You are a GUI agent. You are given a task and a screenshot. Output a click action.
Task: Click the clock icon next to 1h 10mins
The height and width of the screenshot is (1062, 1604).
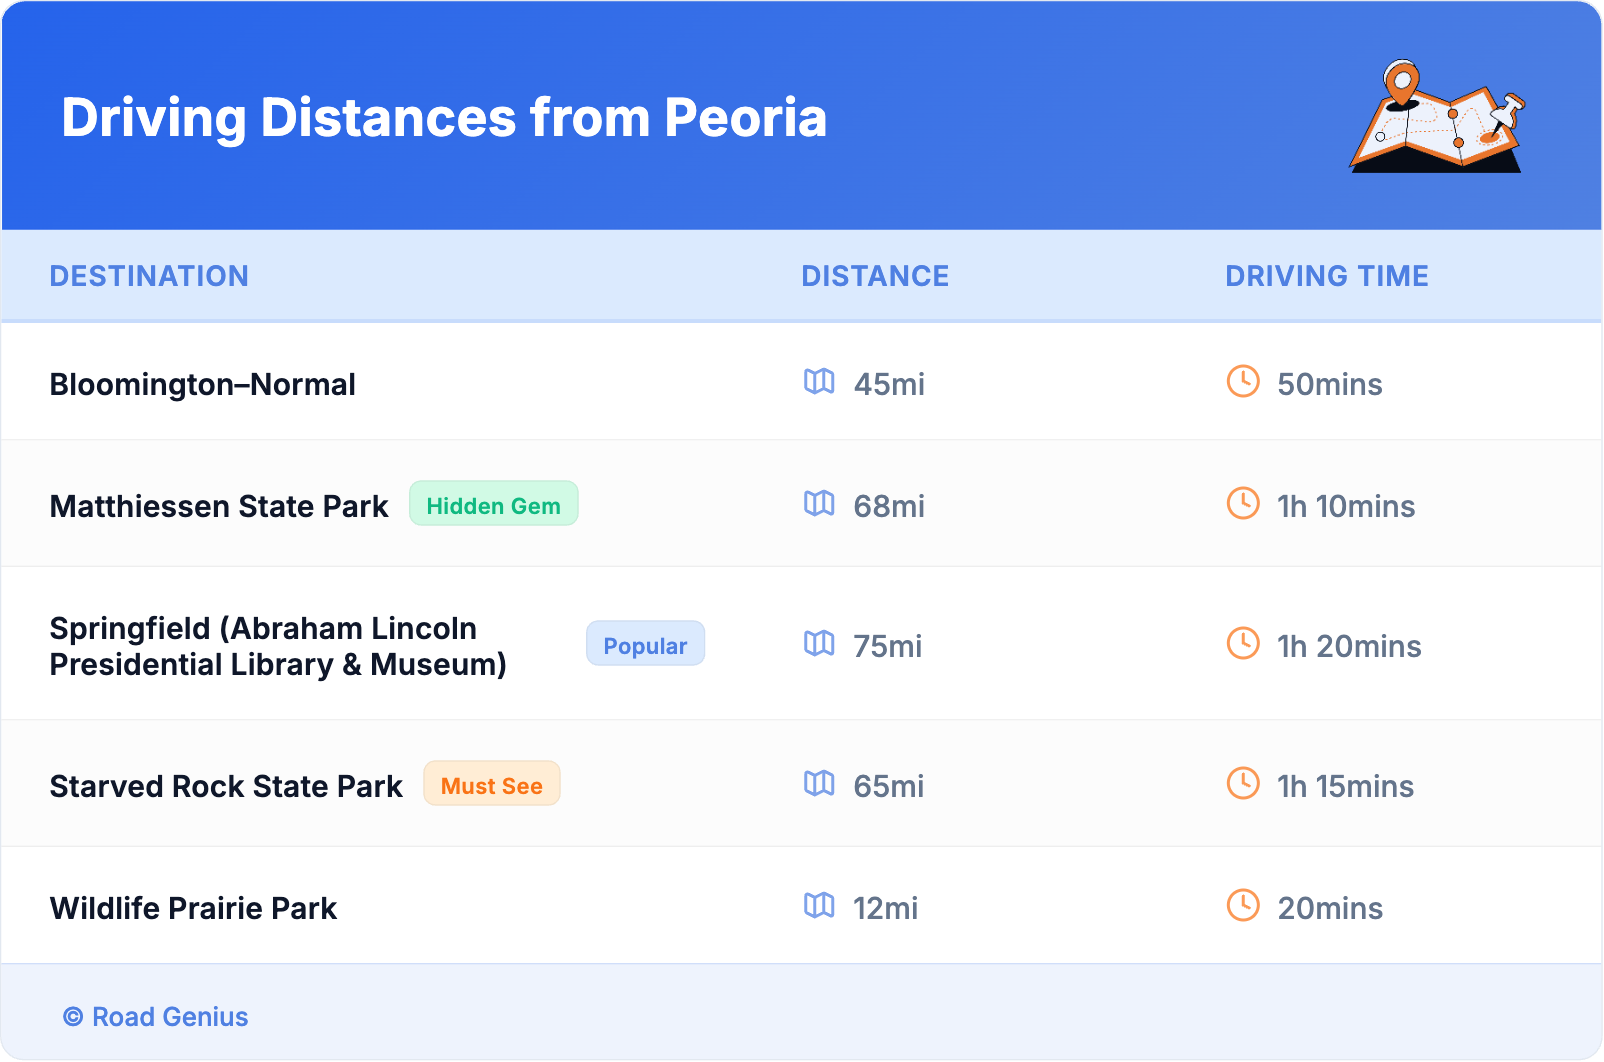click(x=1243, y=504)
